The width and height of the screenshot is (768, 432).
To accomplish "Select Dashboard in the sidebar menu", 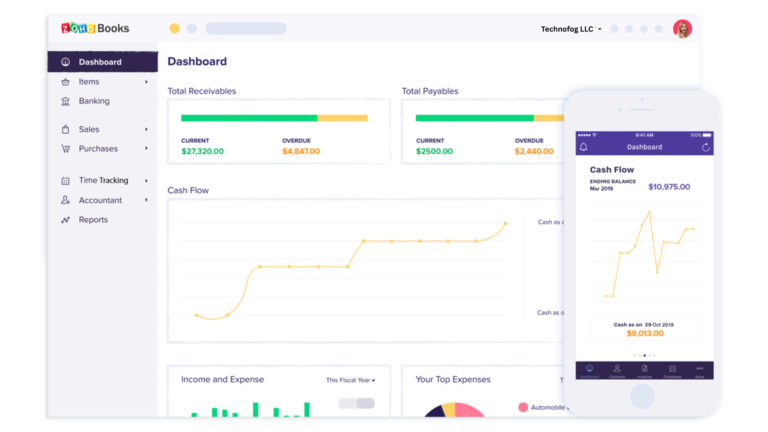I will pos(100,62).
